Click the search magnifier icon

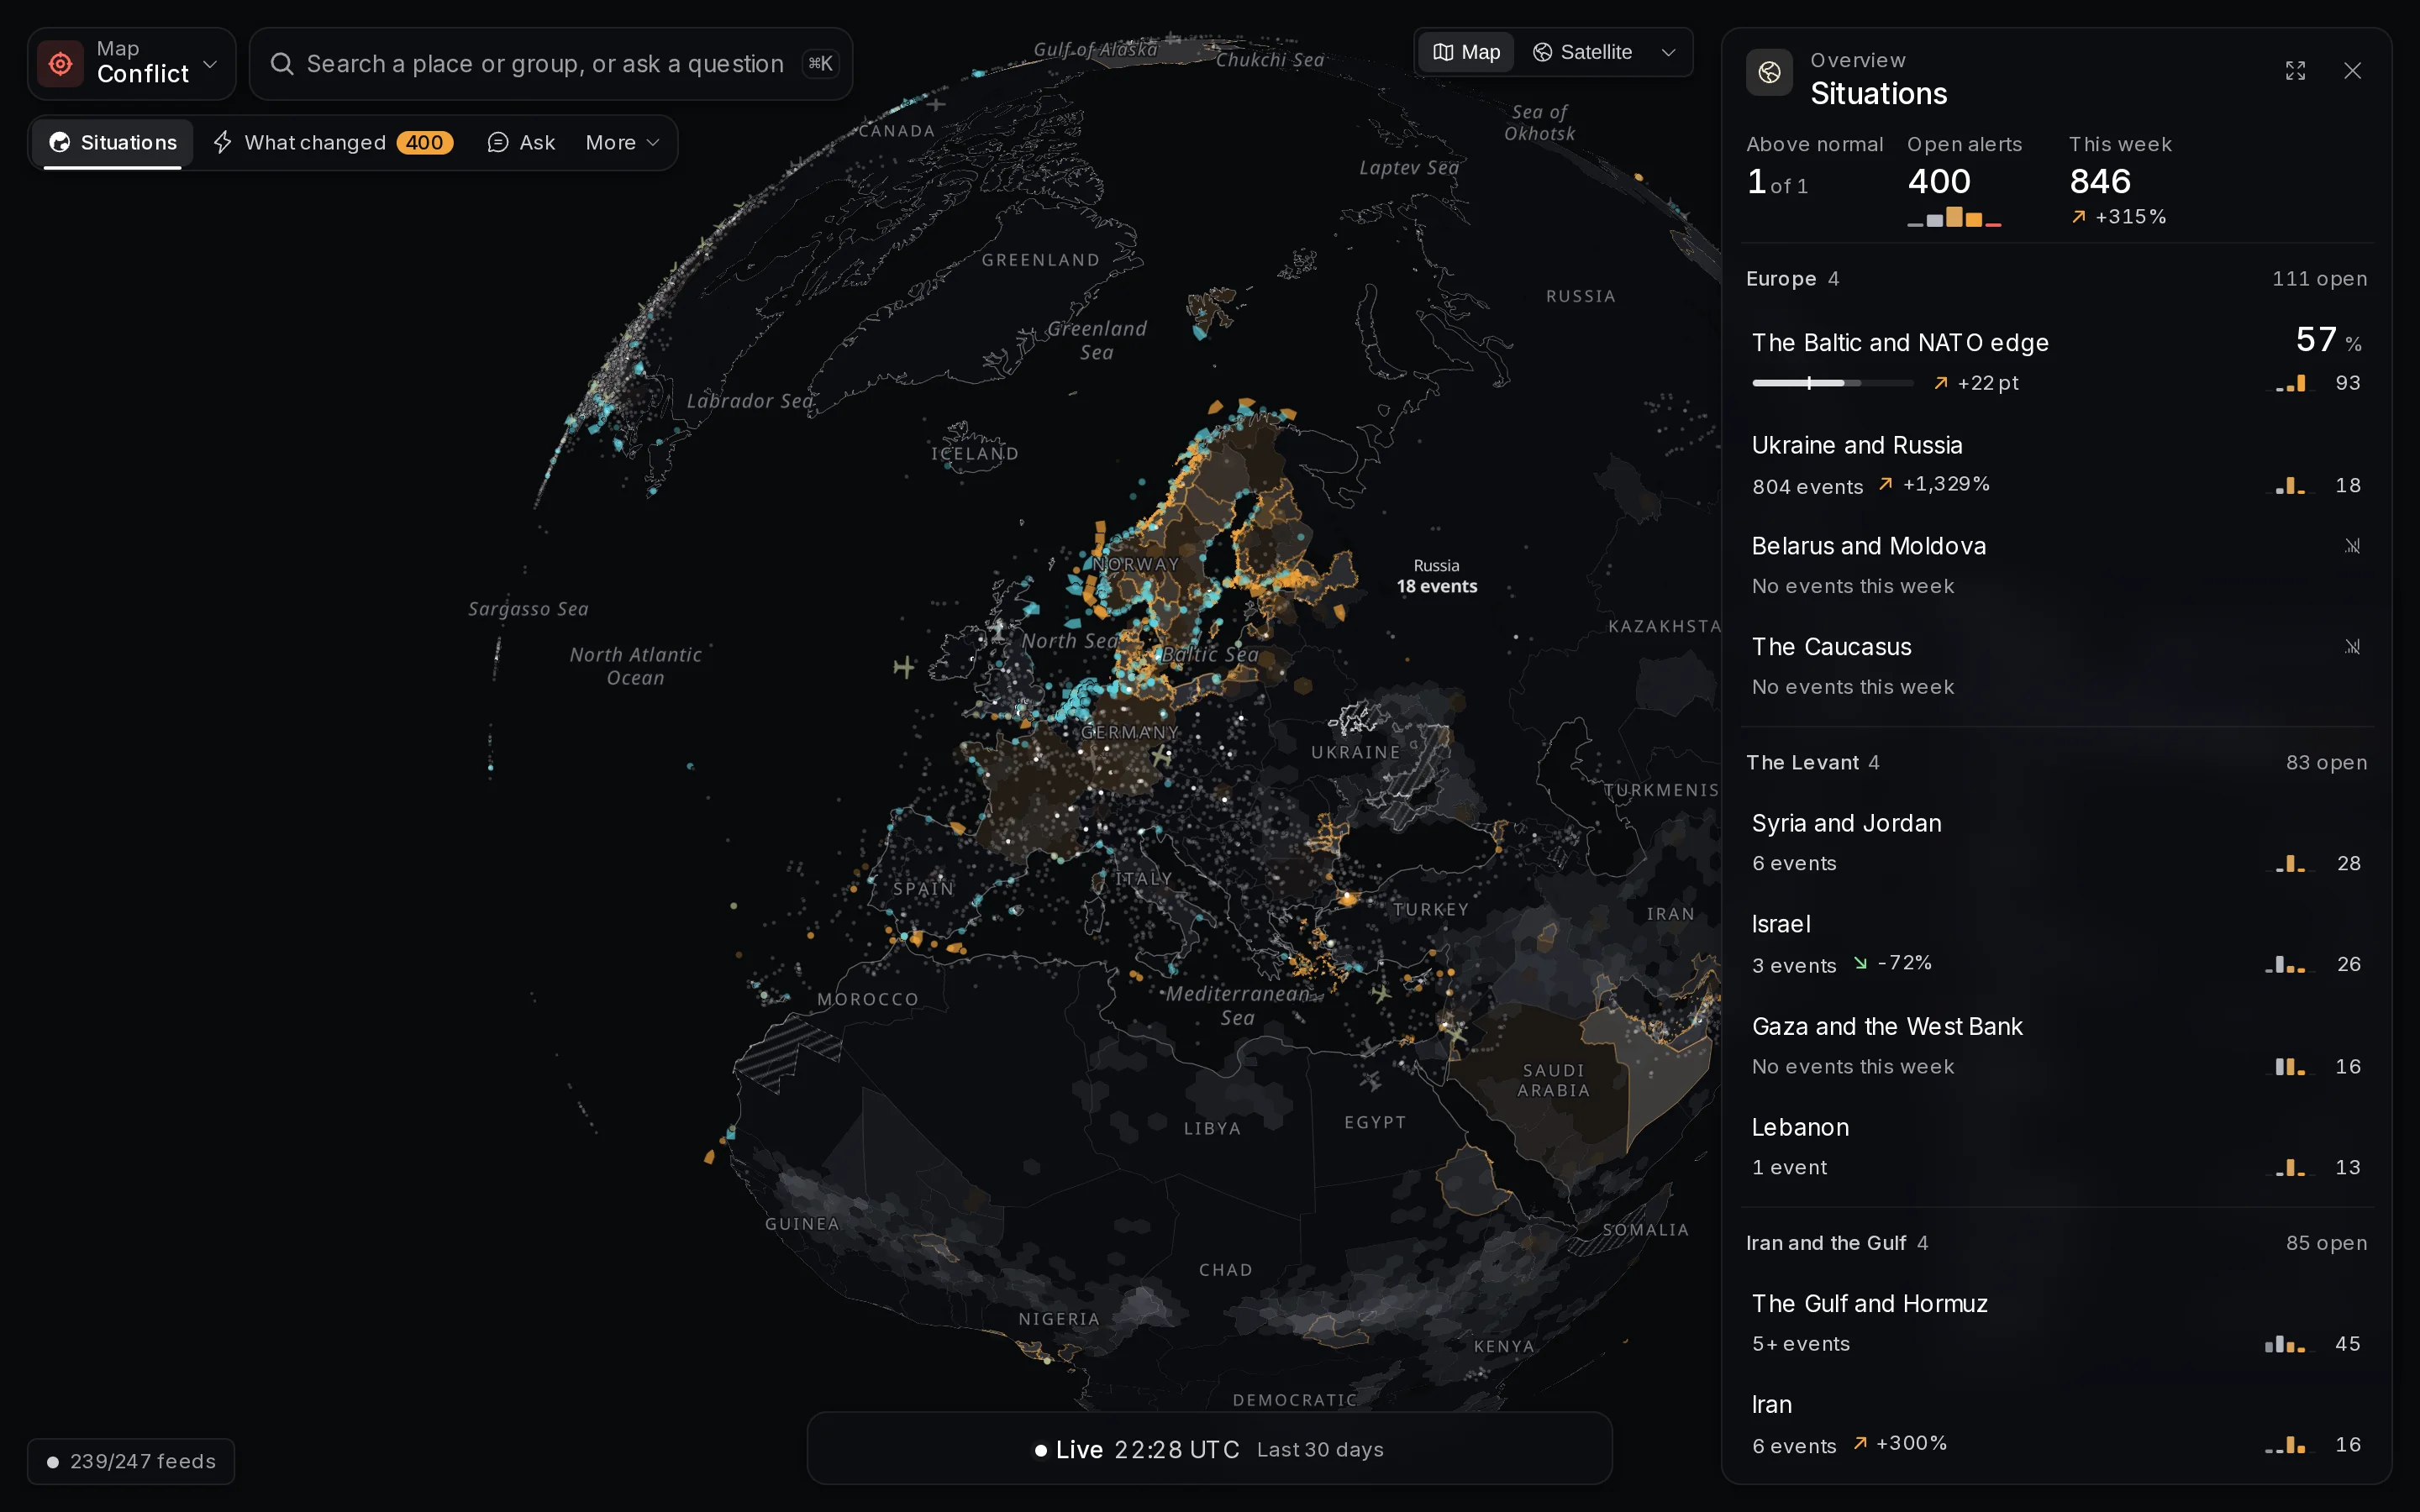(x=282, y=64)
